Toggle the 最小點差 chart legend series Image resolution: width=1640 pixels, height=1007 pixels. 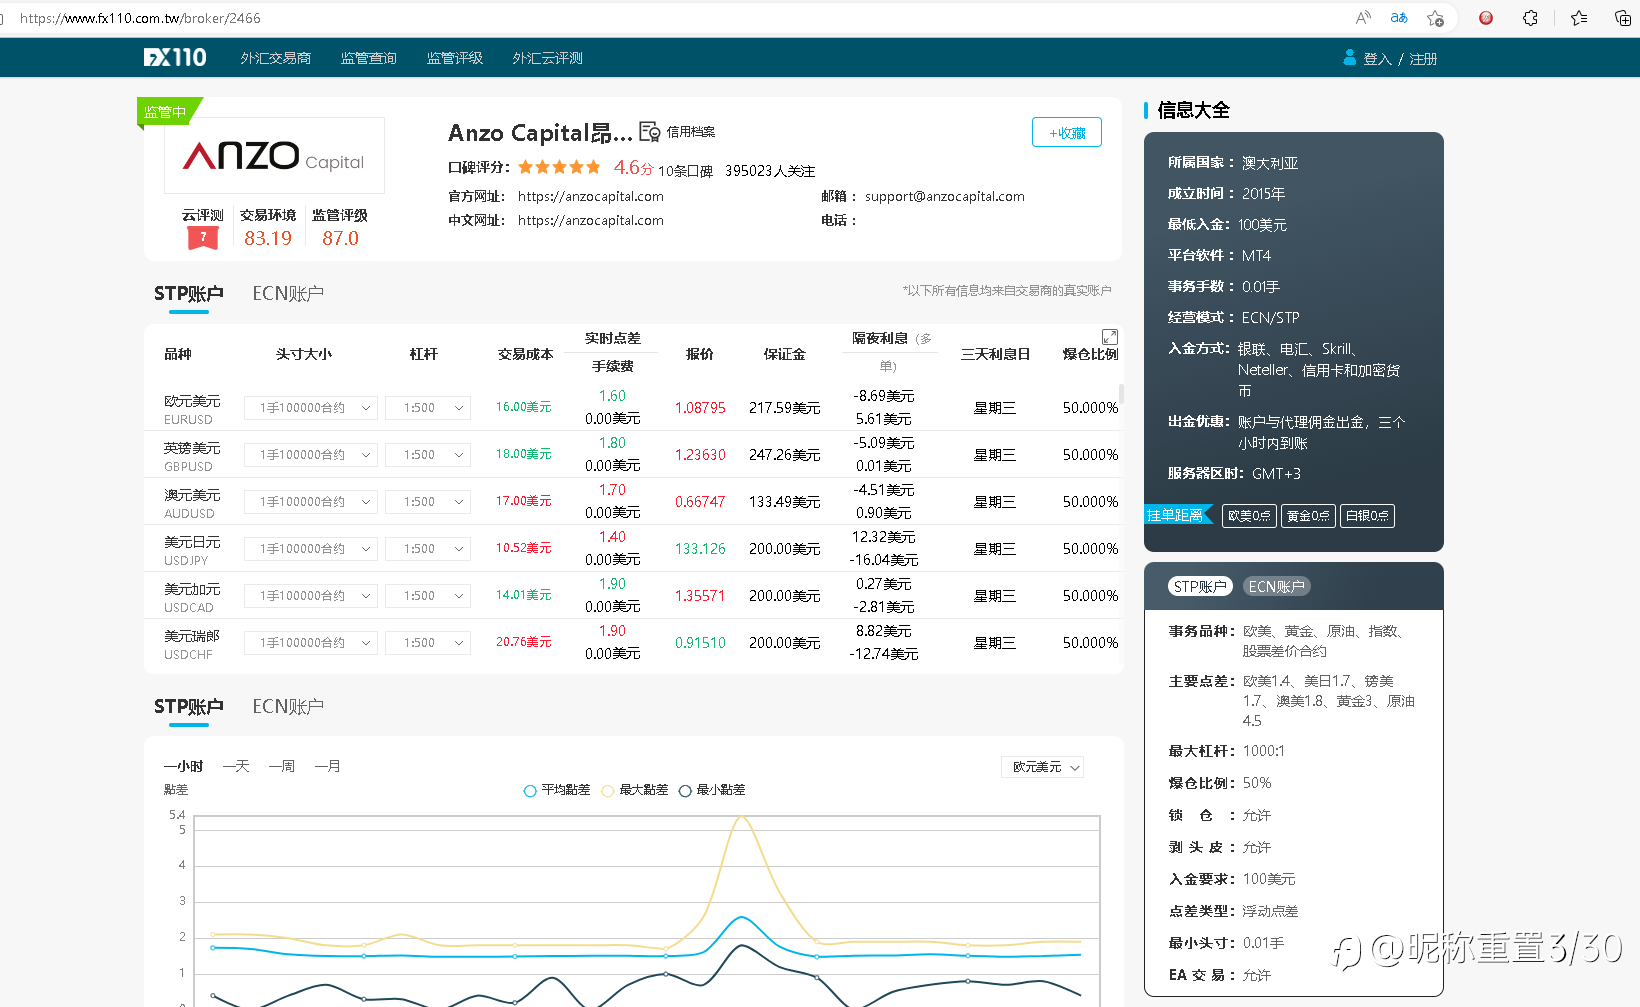712,790
